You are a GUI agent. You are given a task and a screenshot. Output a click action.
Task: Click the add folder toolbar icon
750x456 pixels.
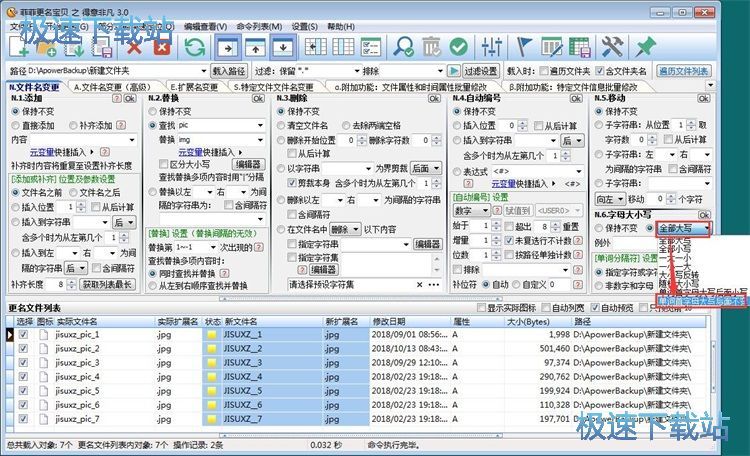46,47
